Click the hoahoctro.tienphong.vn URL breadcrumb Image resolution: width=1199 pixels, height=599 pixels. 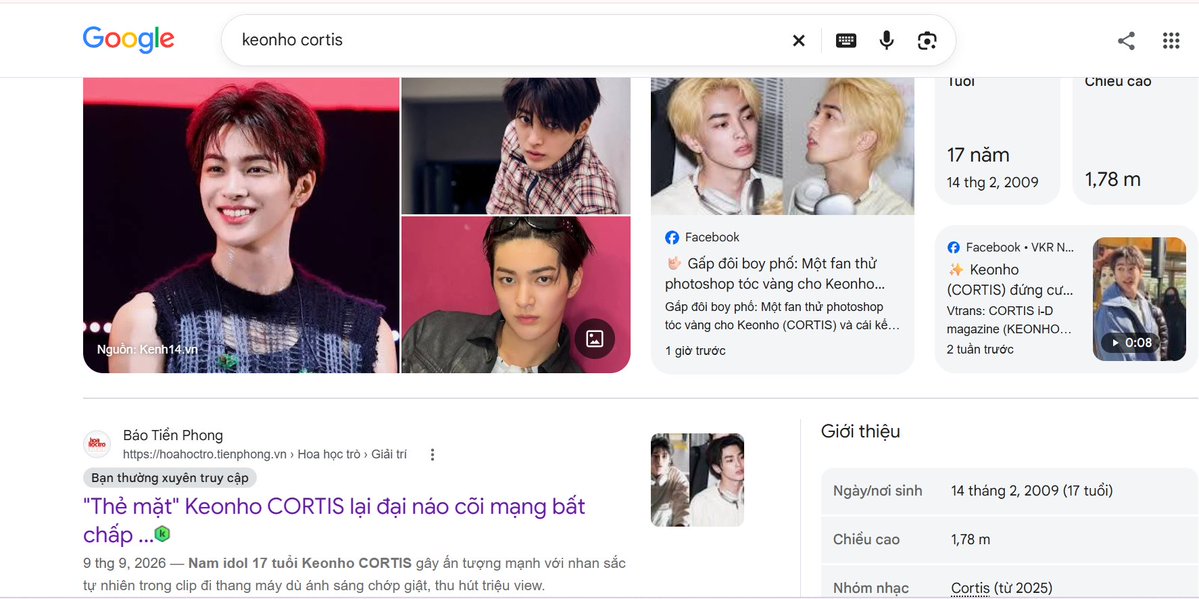(265, 454)
